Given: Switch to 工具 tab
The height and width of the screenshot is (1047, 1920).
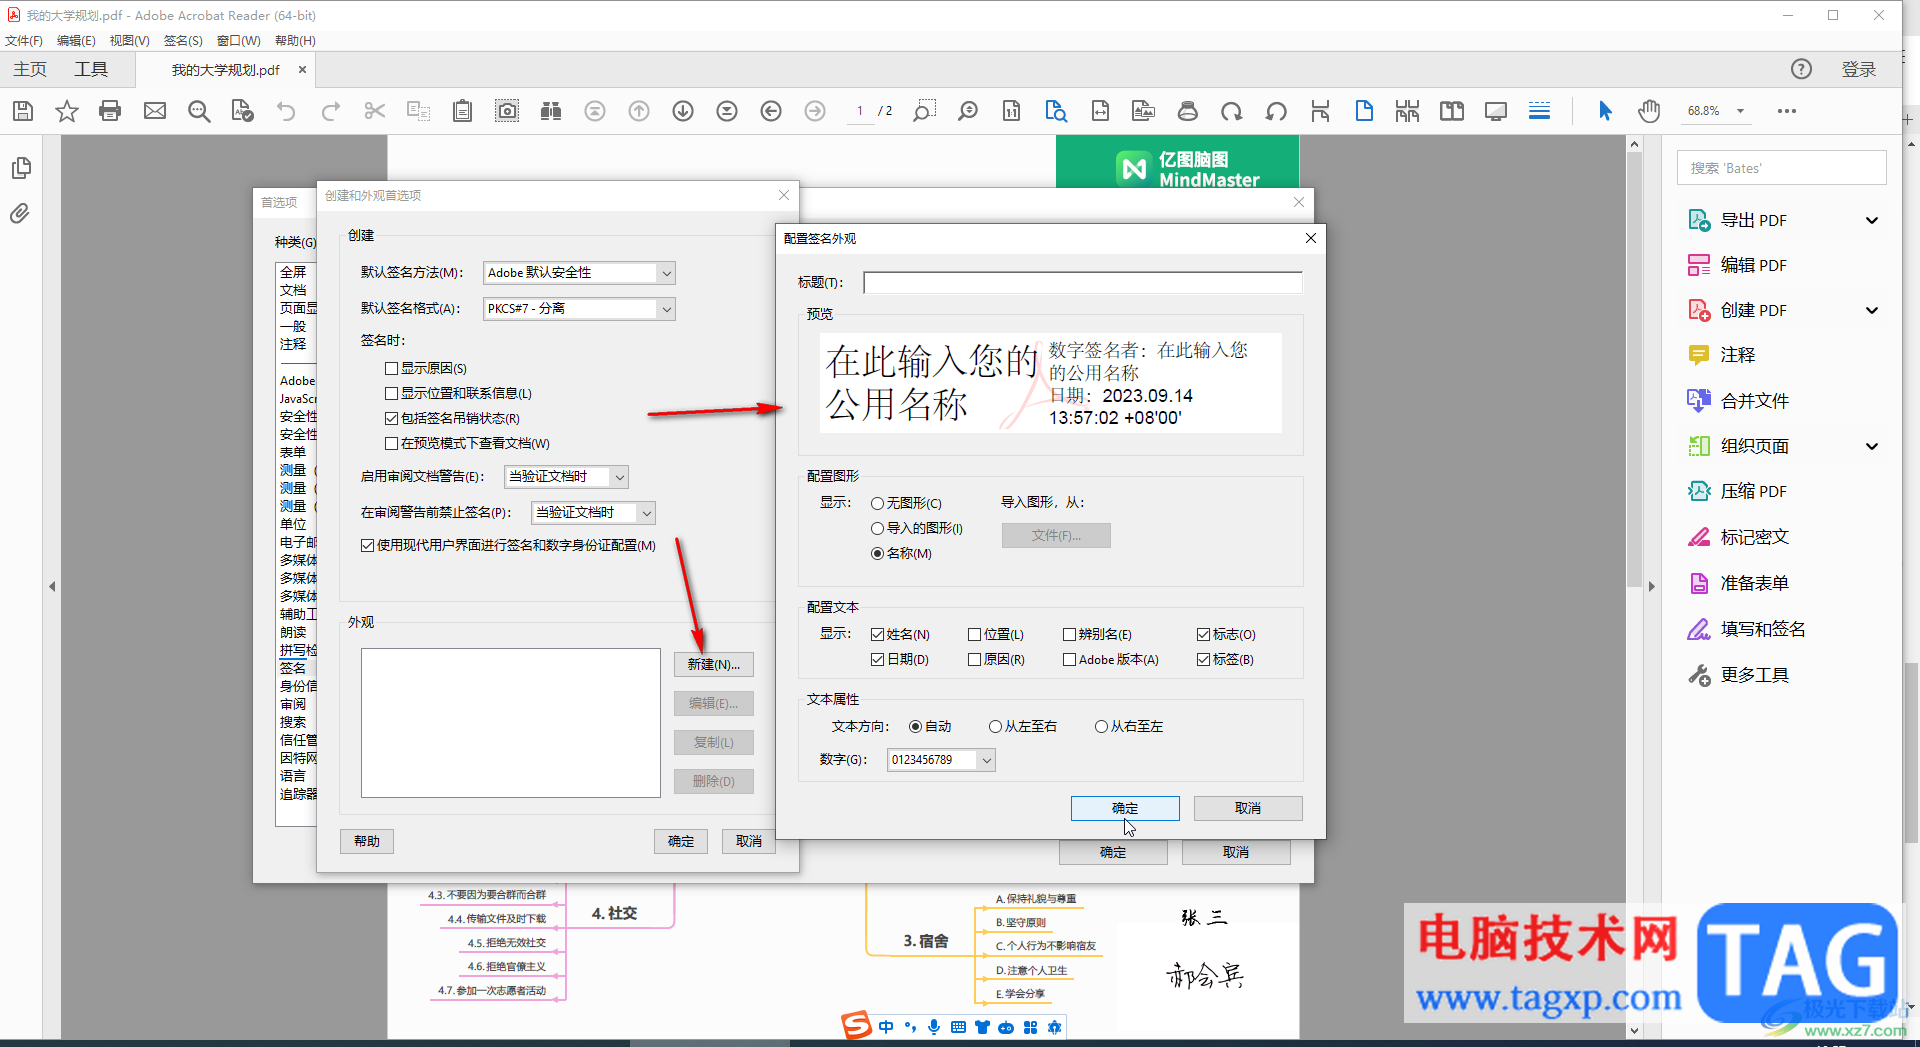Looking at the screenshot, I should click(91, 69).
